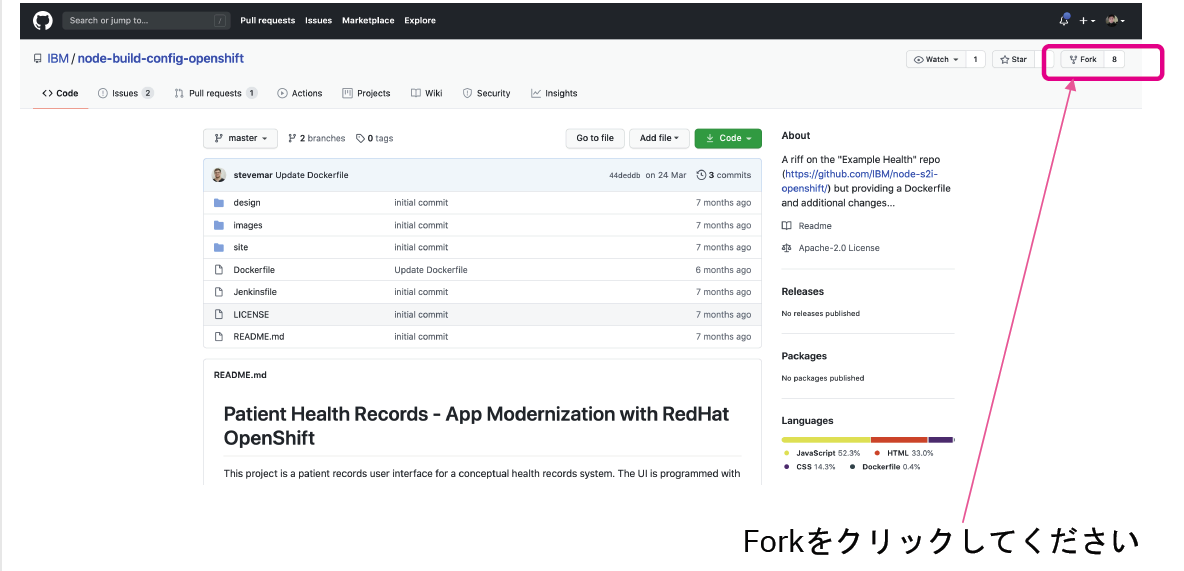The image size is (1184, 571).
Task: Open the Dockerfile file
Action: (x=254, y=270)
